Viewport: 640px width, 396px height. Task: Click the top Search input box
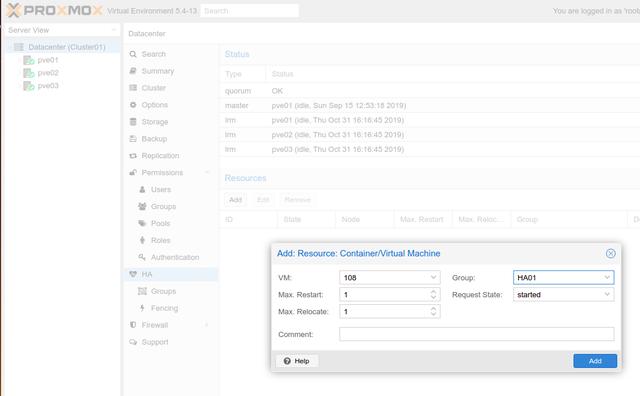point(250,11)
